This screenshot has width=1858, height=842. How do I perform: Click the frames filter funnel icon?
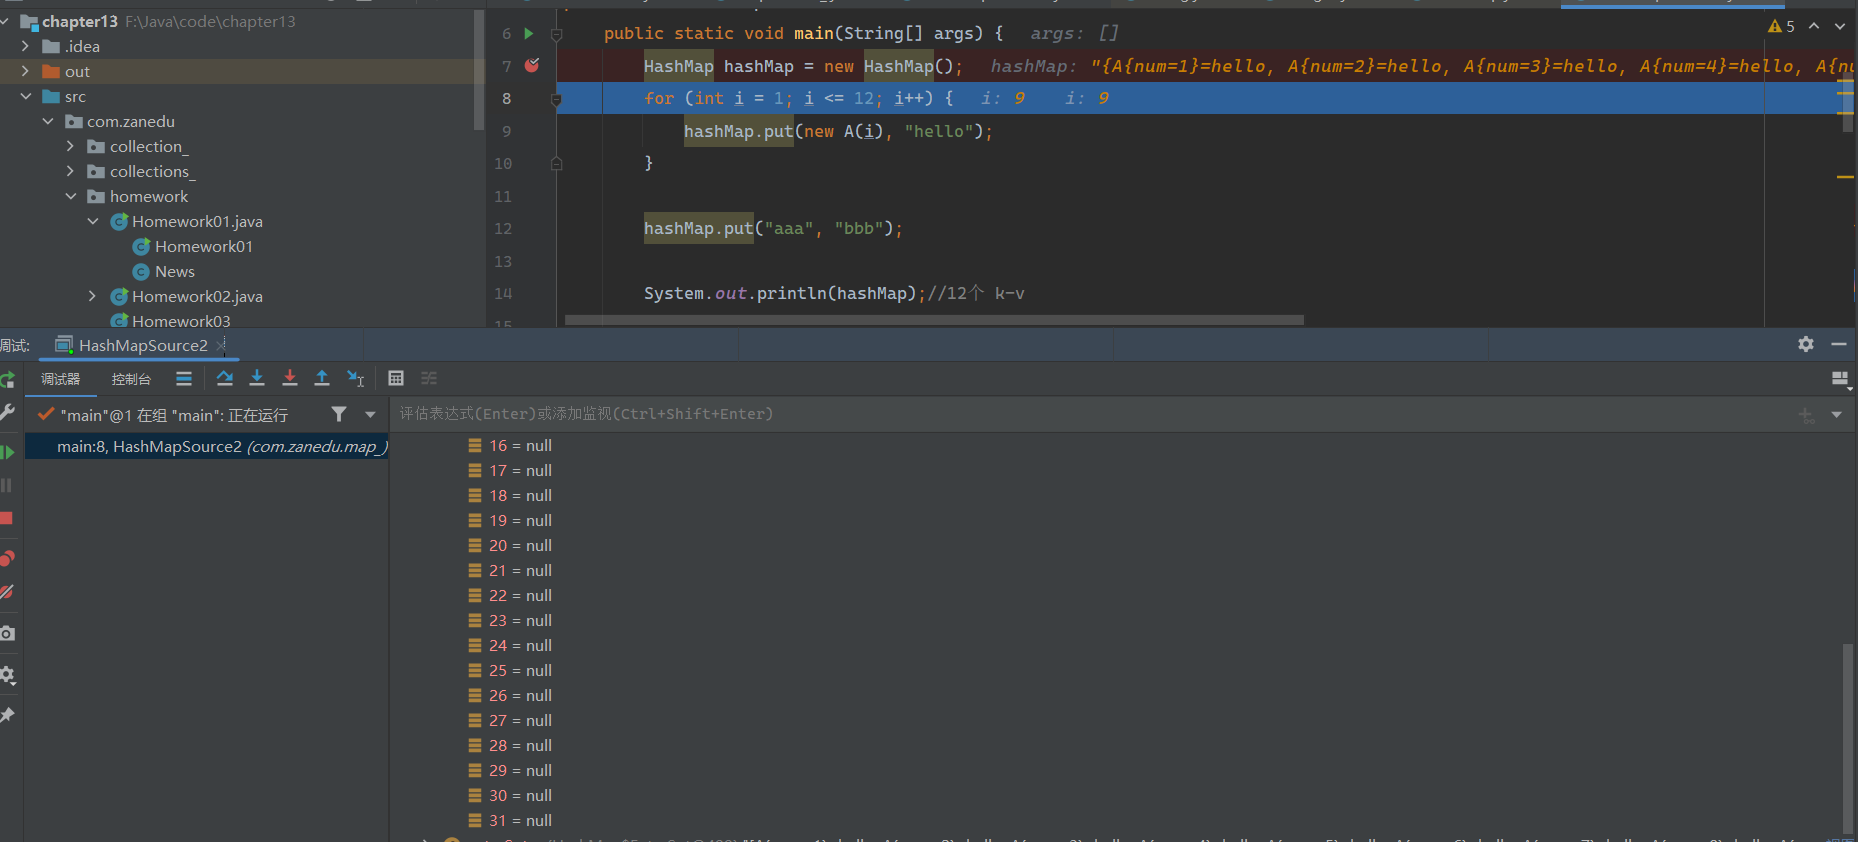pos(339,414)
